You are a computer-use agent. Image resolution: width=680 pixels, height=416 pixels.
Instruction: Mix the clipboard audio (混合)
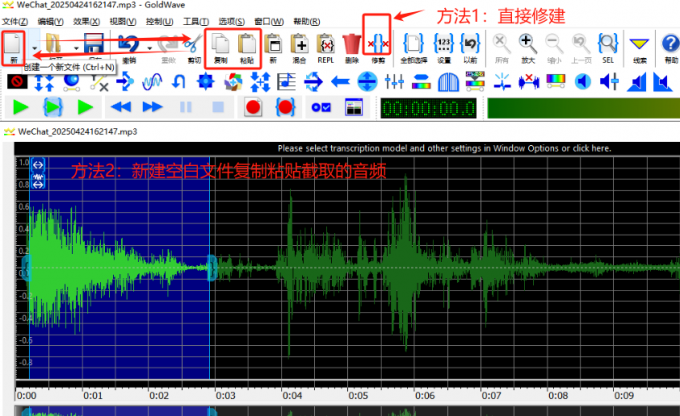point(299,48)
